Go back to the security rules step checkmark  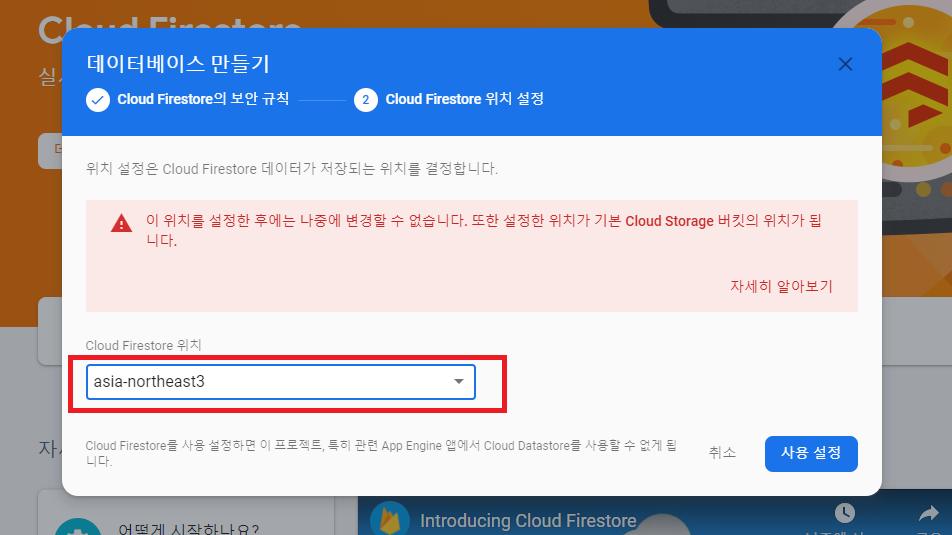(98, 100)
